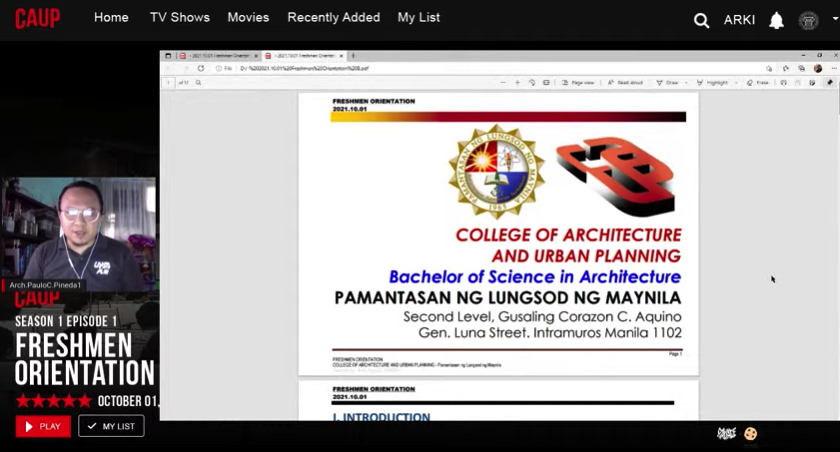Toggle the My List checkmark button
This screenshot has width=840, height=452.
[111, 426]
